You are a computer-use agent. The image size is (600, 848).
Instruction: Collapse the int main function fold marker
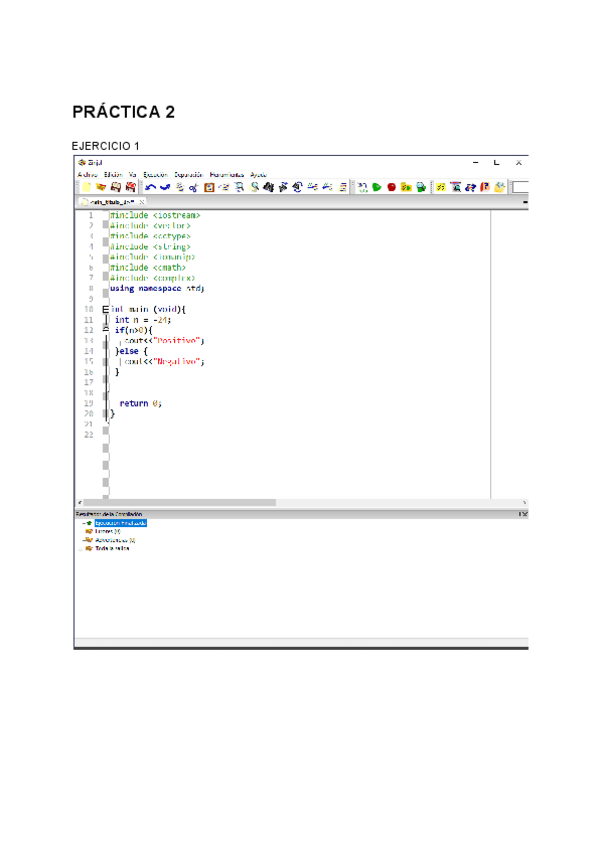[x=105, y=310]
